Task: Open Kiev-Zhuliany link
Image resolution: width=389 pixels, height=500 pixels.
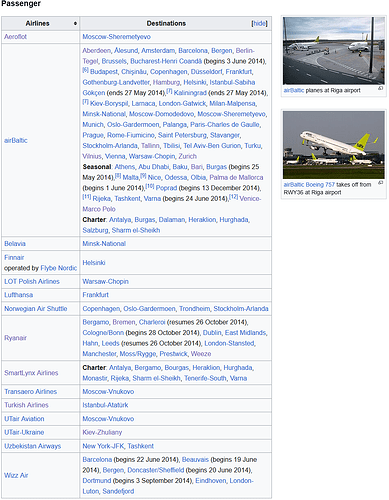Action: [x=102, y=432]
